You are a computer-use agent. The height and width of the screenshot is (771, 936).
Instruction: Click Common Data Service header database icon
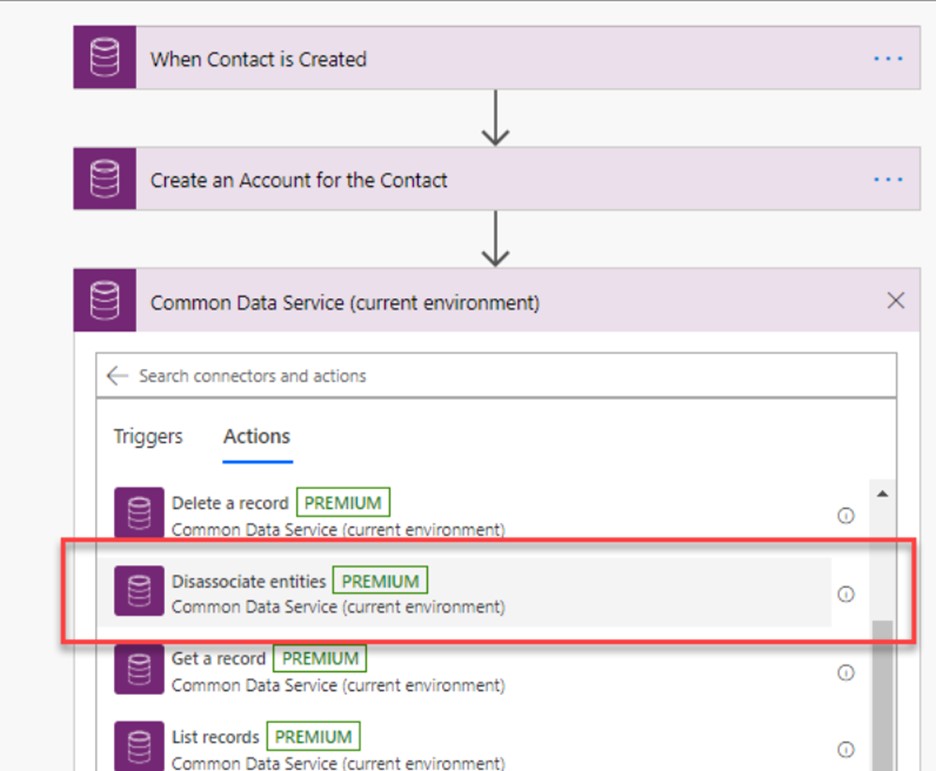(104, 300)
